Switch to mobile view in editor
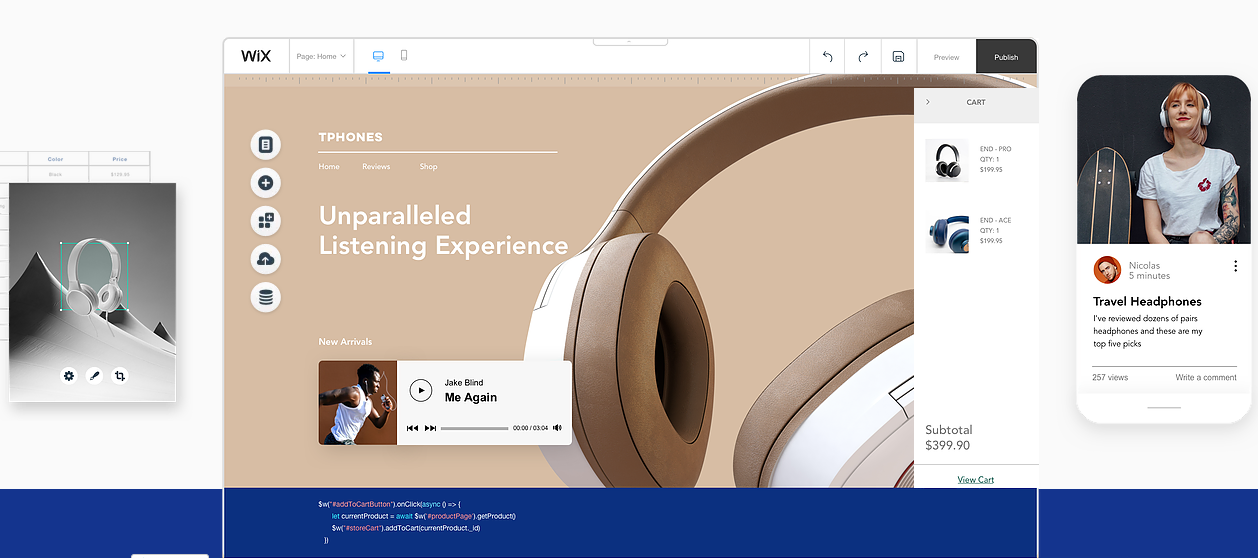Image resolution: width=1258 pixels, height=558 pixels. (404, 56)
